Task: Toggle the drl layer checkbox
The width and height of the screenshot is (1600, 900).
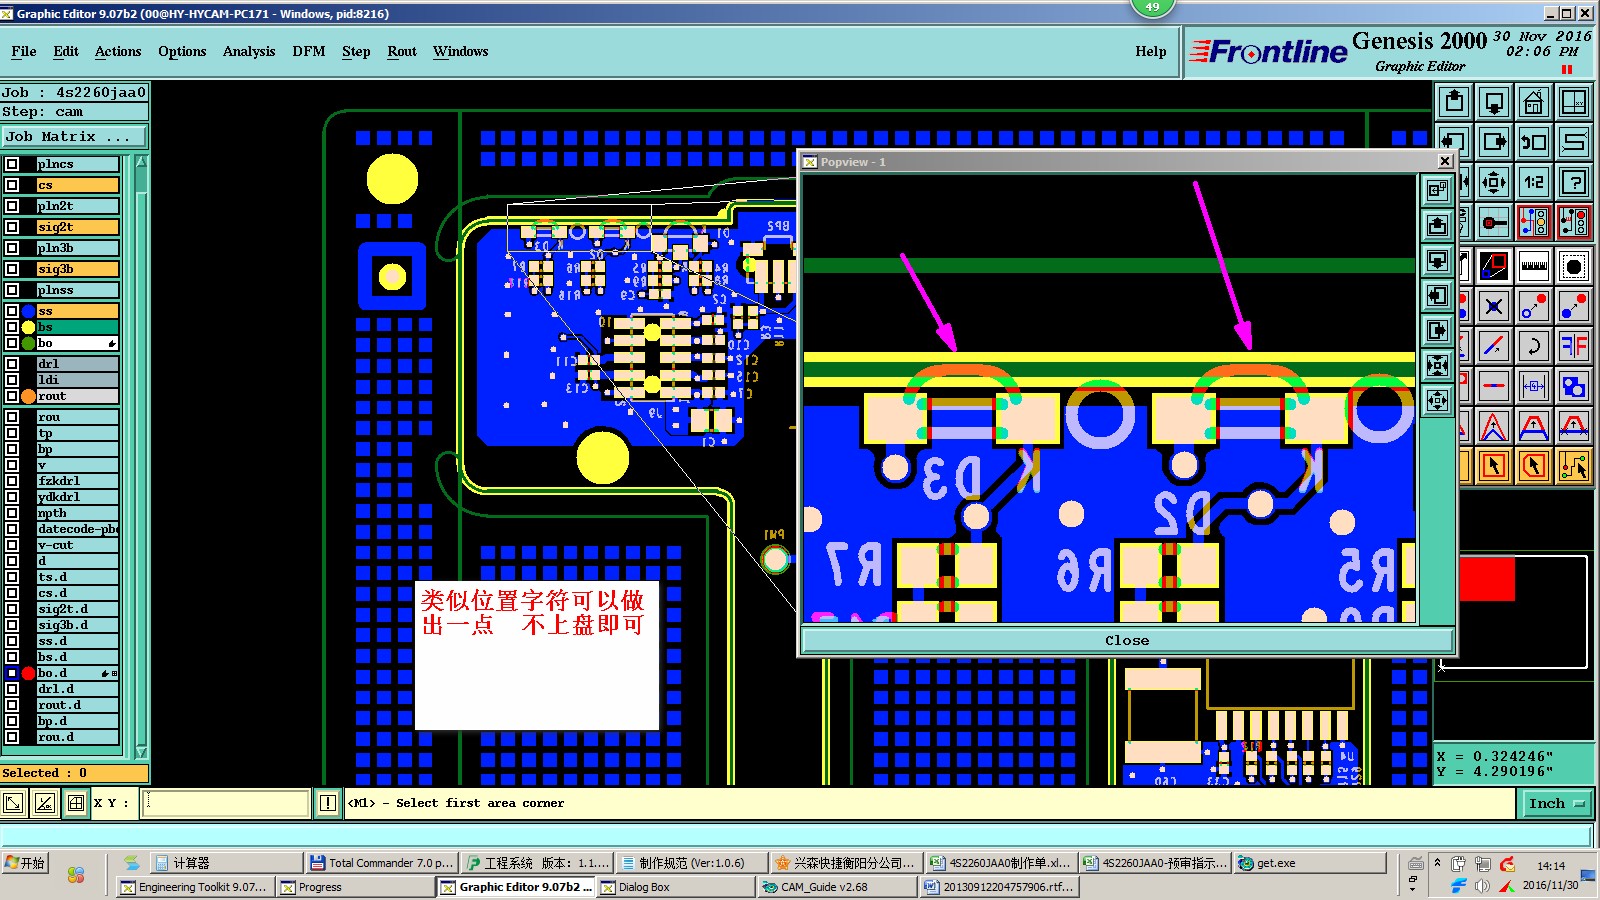Action: pos(12,364)
